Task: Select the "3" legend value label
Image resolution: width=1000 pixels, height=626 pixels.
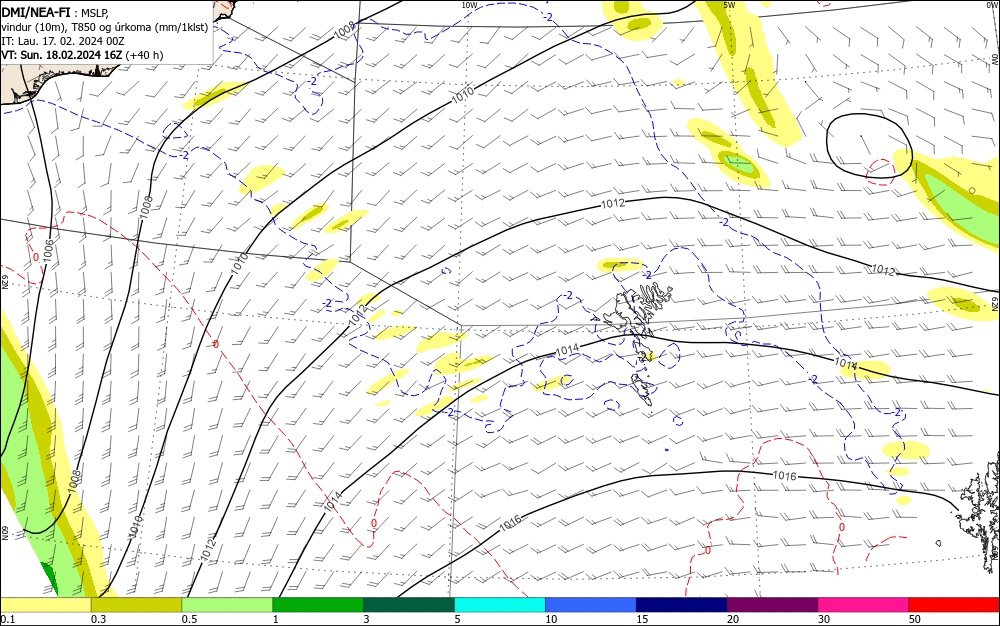Action: coord(367,620)
